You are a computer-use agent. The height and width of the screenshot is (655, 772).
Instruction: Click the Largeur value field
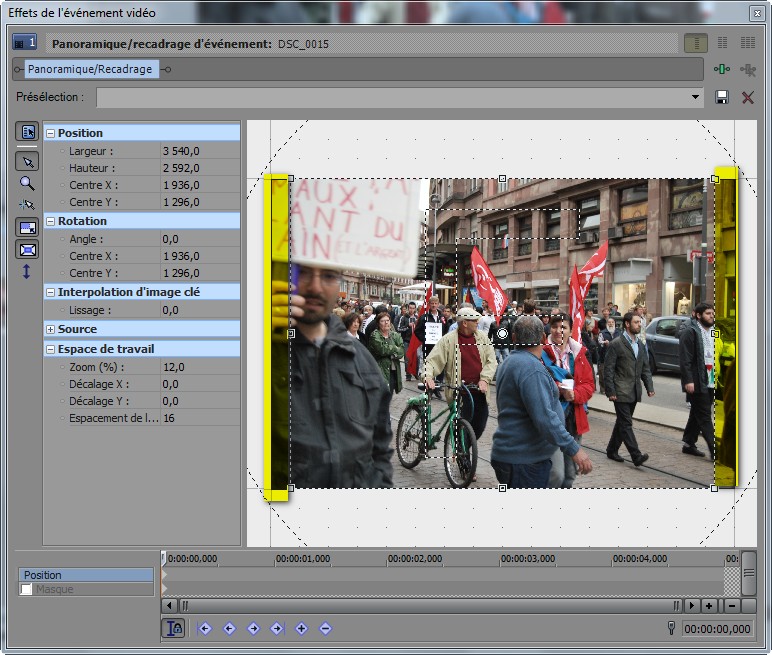[199, 151]
